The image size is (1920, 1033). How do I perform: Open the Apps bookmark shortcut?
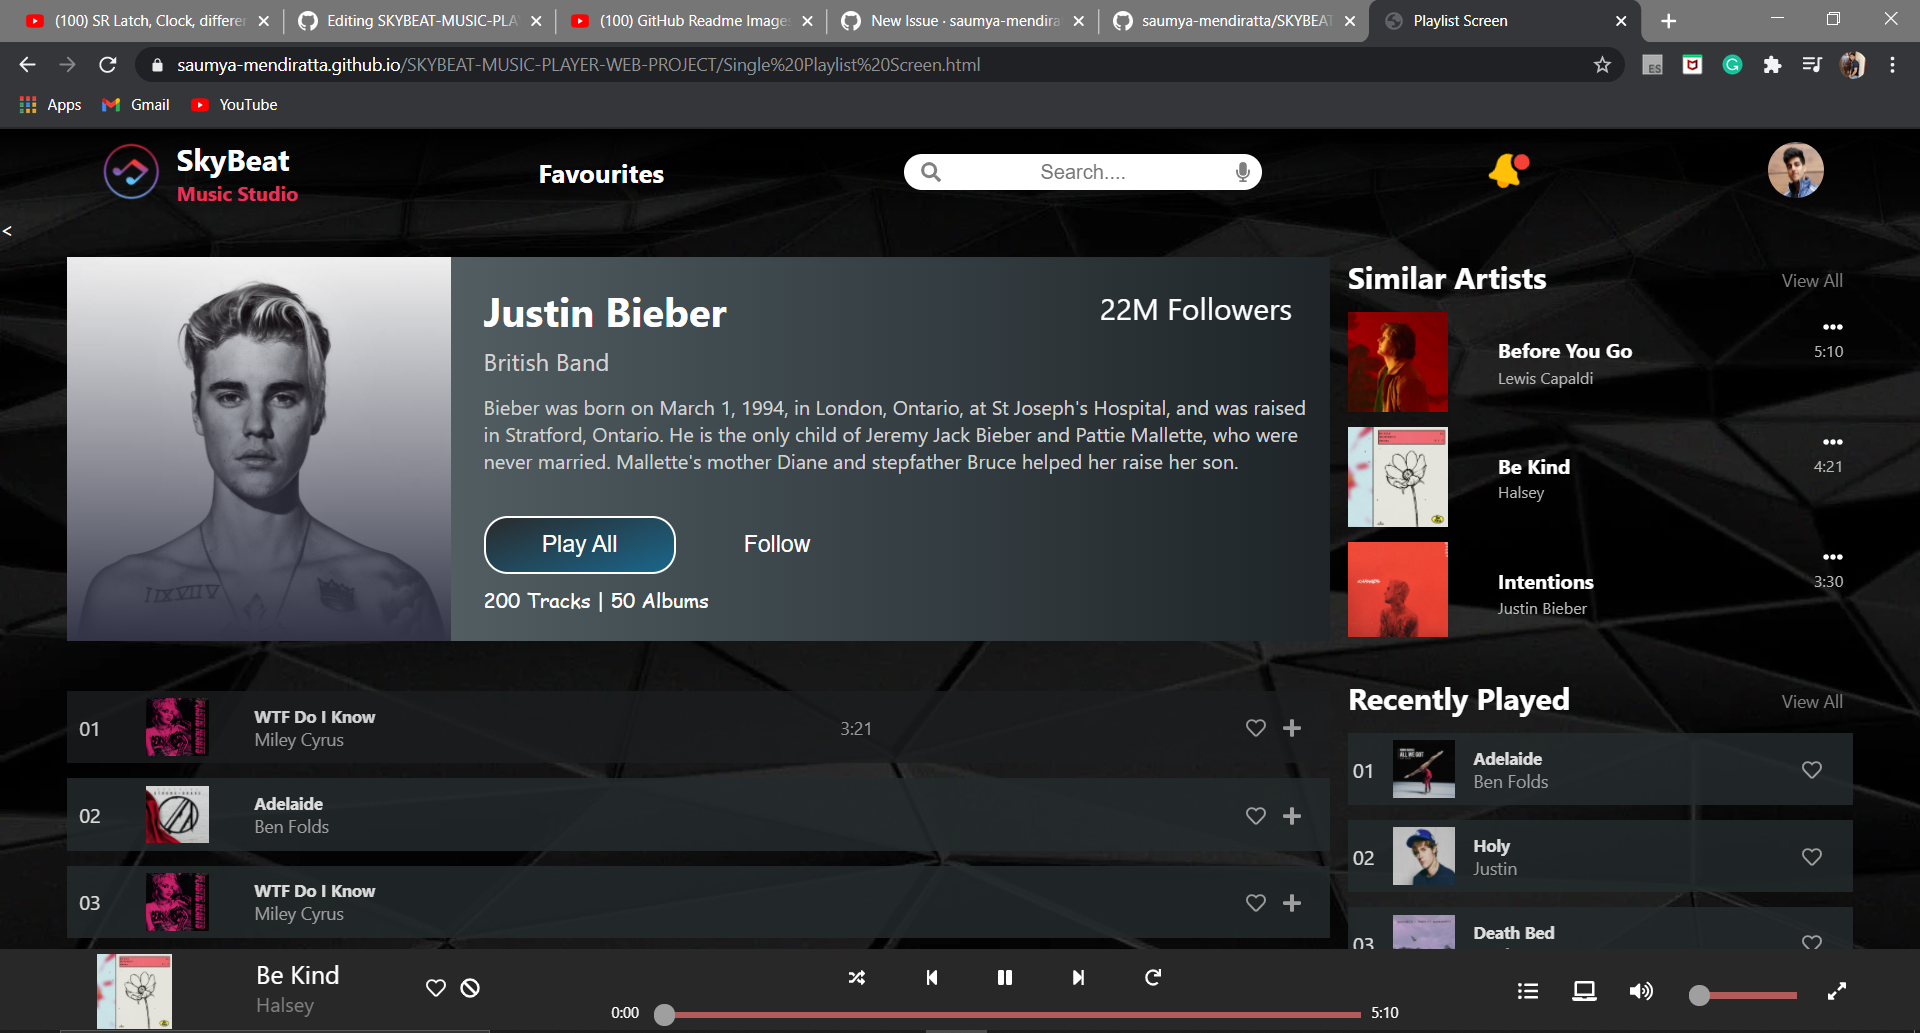[x=50, y=105]
